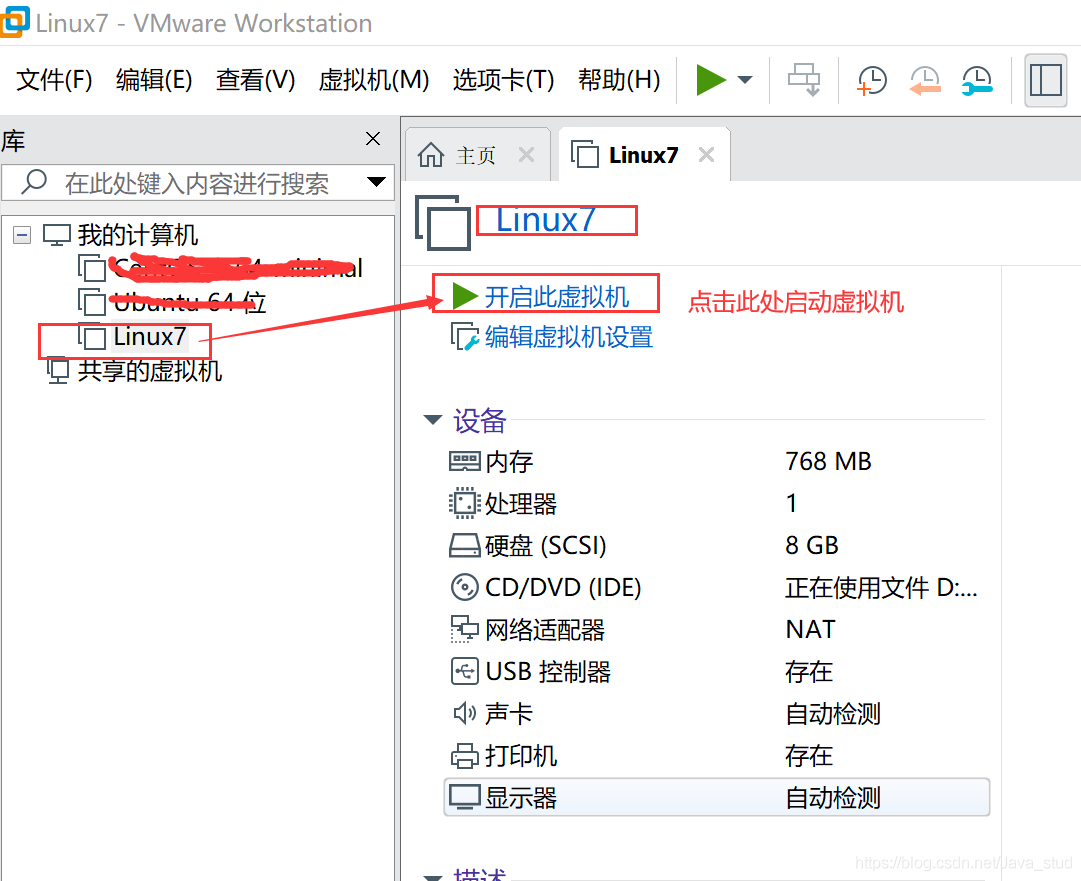Image resolution: width=1081 pixels, height=881 pixels.
Task: Click the CD/DVD (IDE) disc icon
Action: [465, 587]
